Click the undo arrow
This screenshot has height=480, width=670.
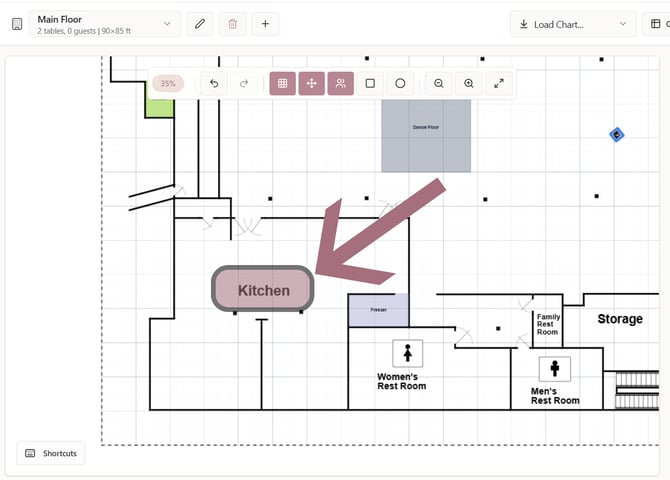[214, 84]
